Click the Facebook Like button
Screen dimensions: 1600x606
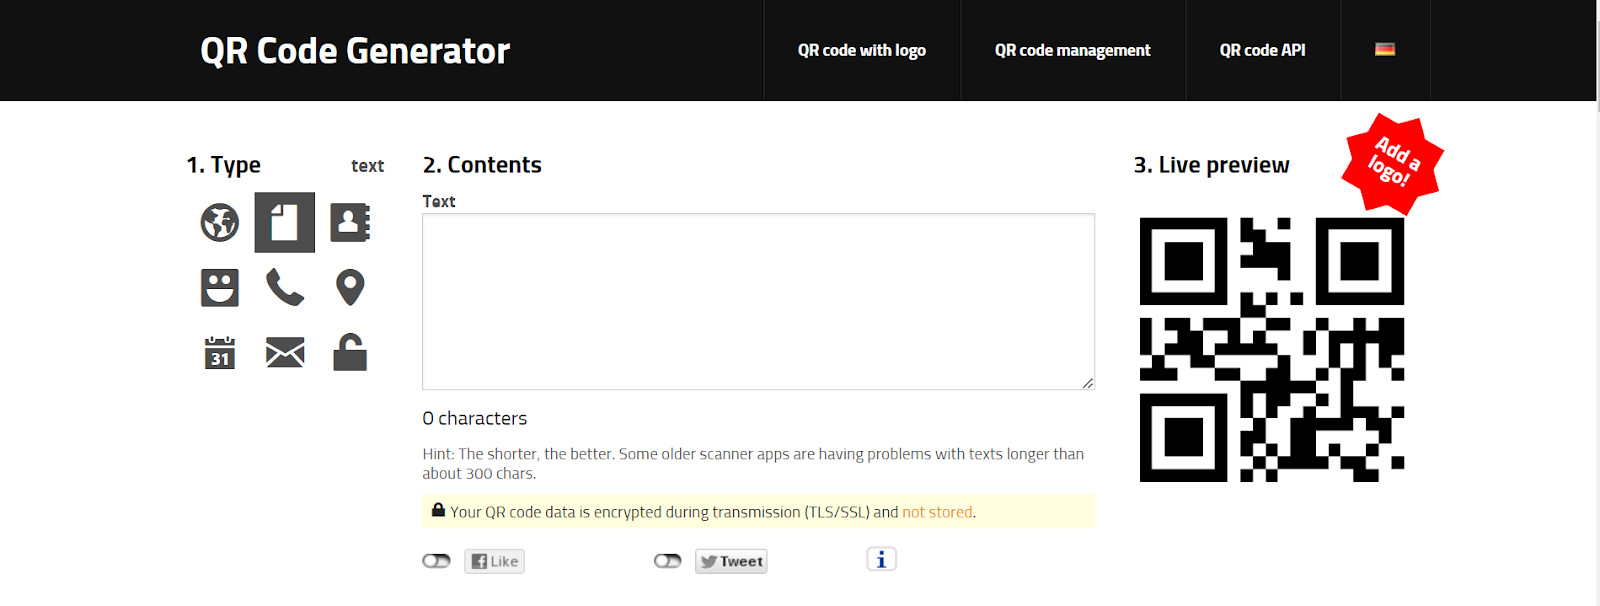point(495,561)
